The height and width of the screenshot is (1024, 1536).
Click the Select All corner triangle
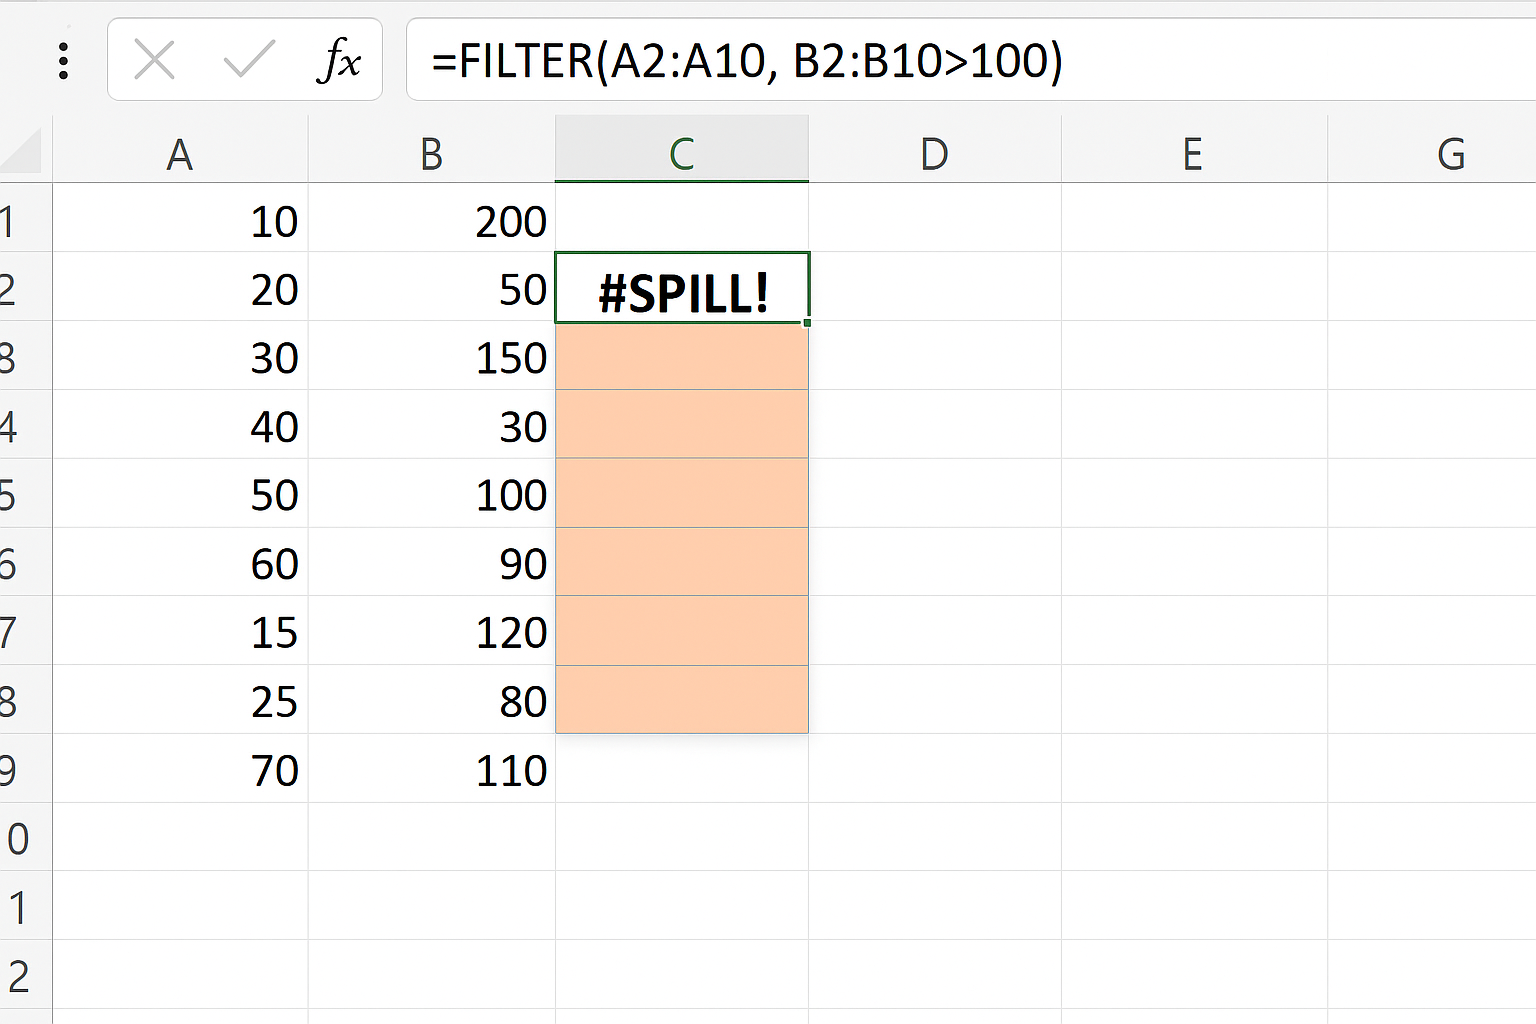pos(22,150)
